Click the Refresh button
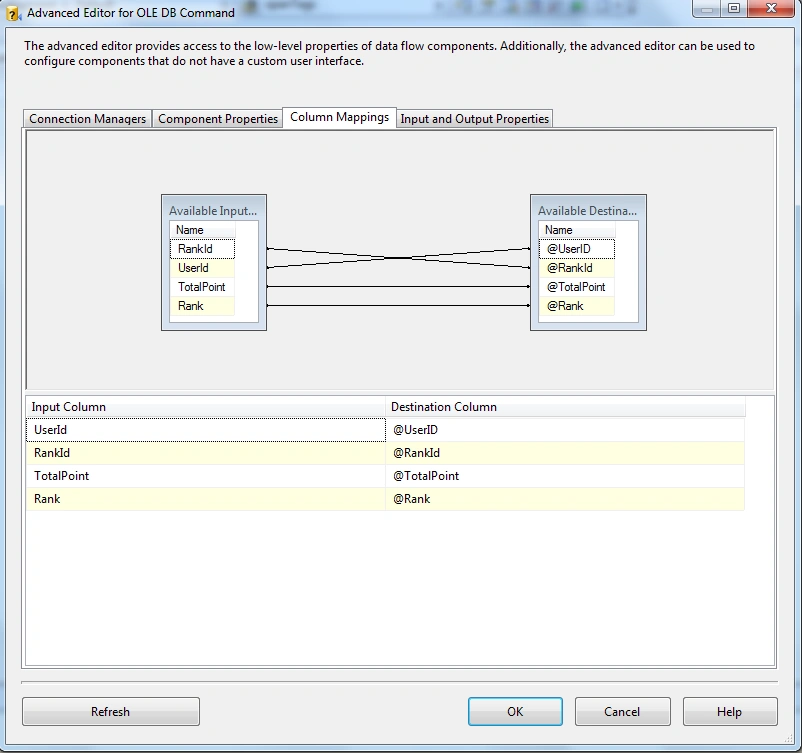 pos(110,712)
